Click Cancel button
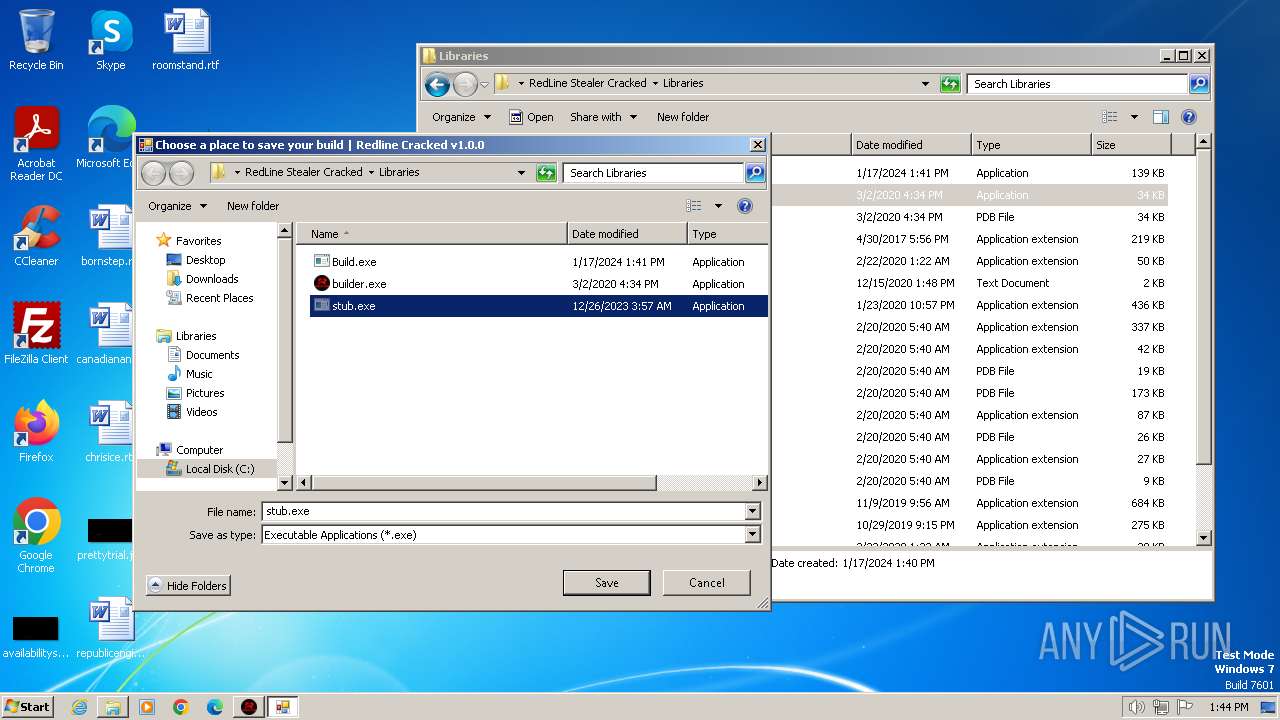 [707, 583]
